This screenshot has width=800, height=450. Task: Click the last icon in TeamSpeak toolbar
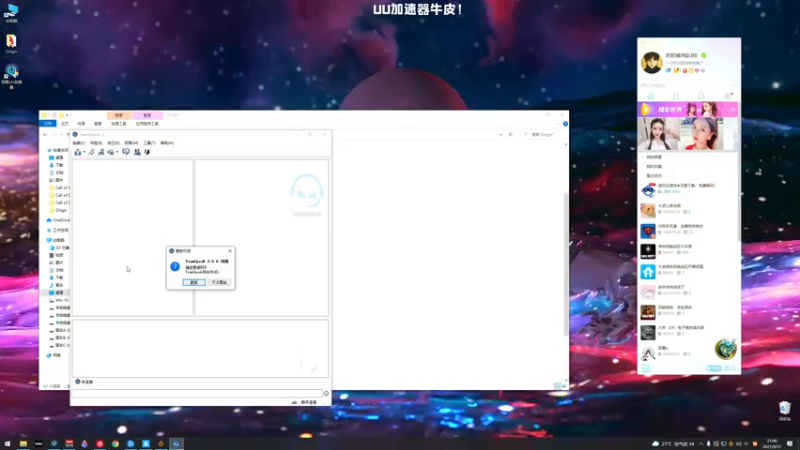click(x=147, y=152)
